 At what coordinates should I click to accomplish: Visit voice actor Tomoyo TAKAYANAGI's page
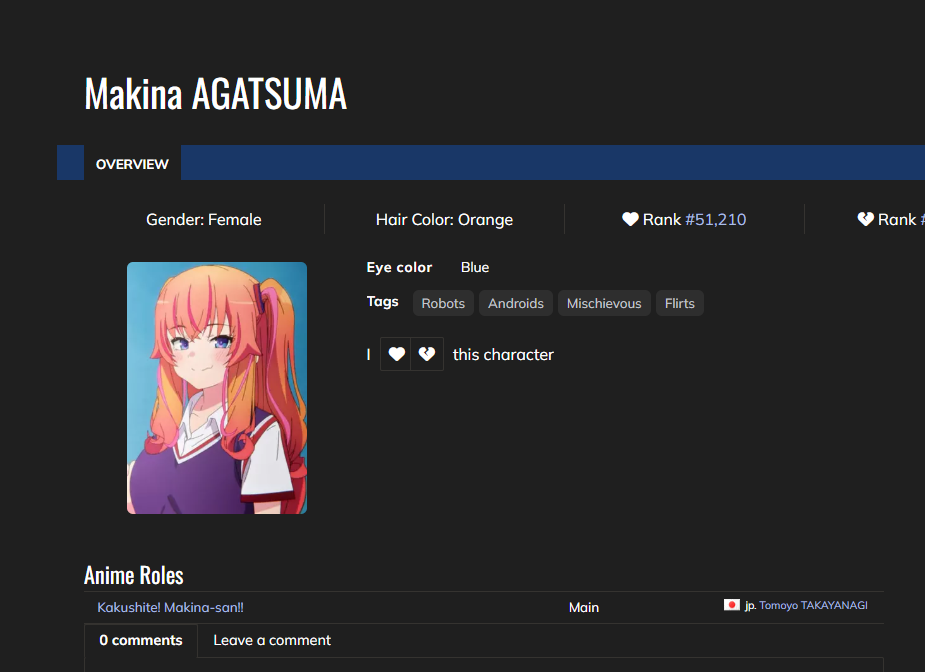click(813, 606)
